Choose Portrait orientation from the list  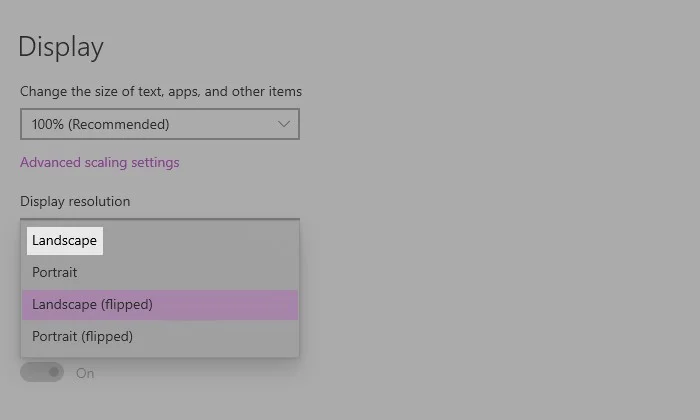(160, 272)
